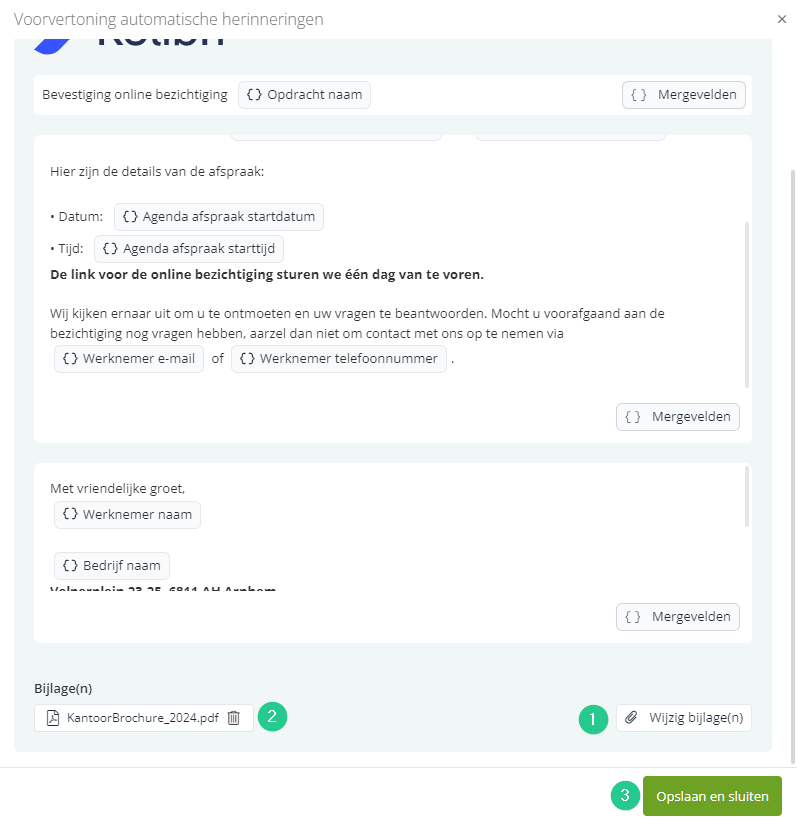
Task: Select the Agenda afspraak startdatum merge field
Action: pos(219,217)
